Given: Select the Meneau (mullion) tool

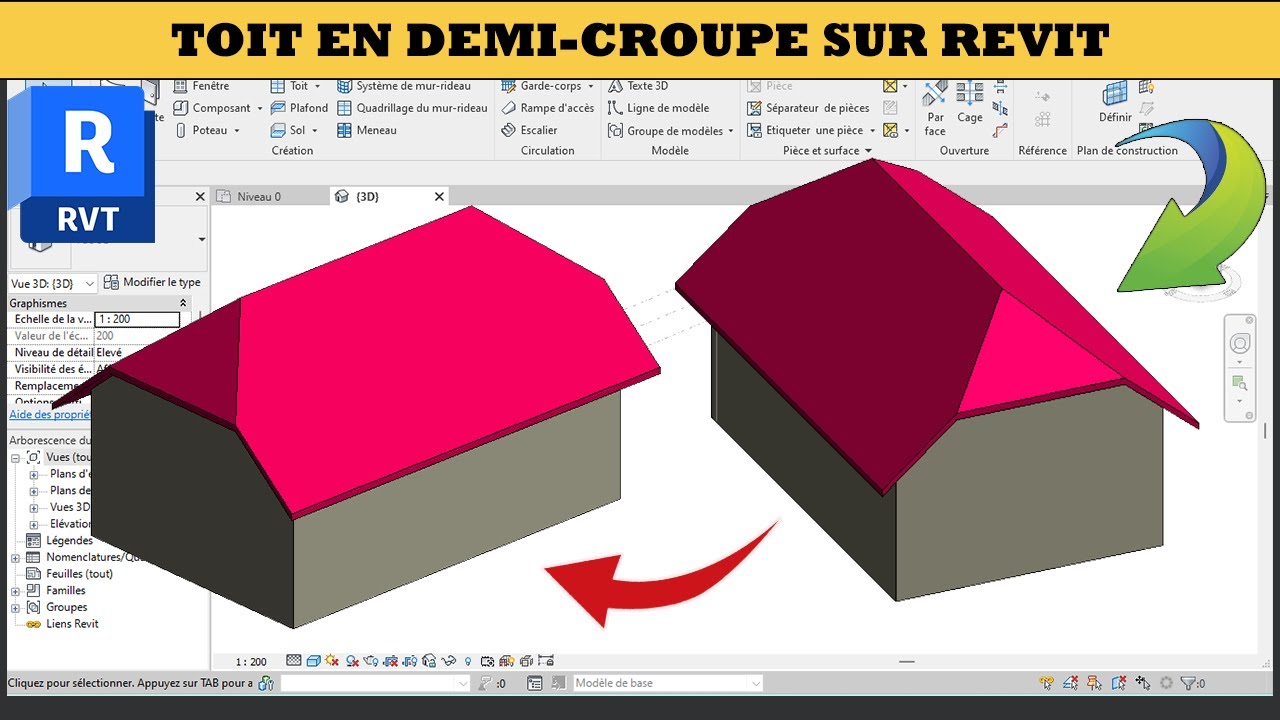Looking at the screenshot, I should point(367,130).
